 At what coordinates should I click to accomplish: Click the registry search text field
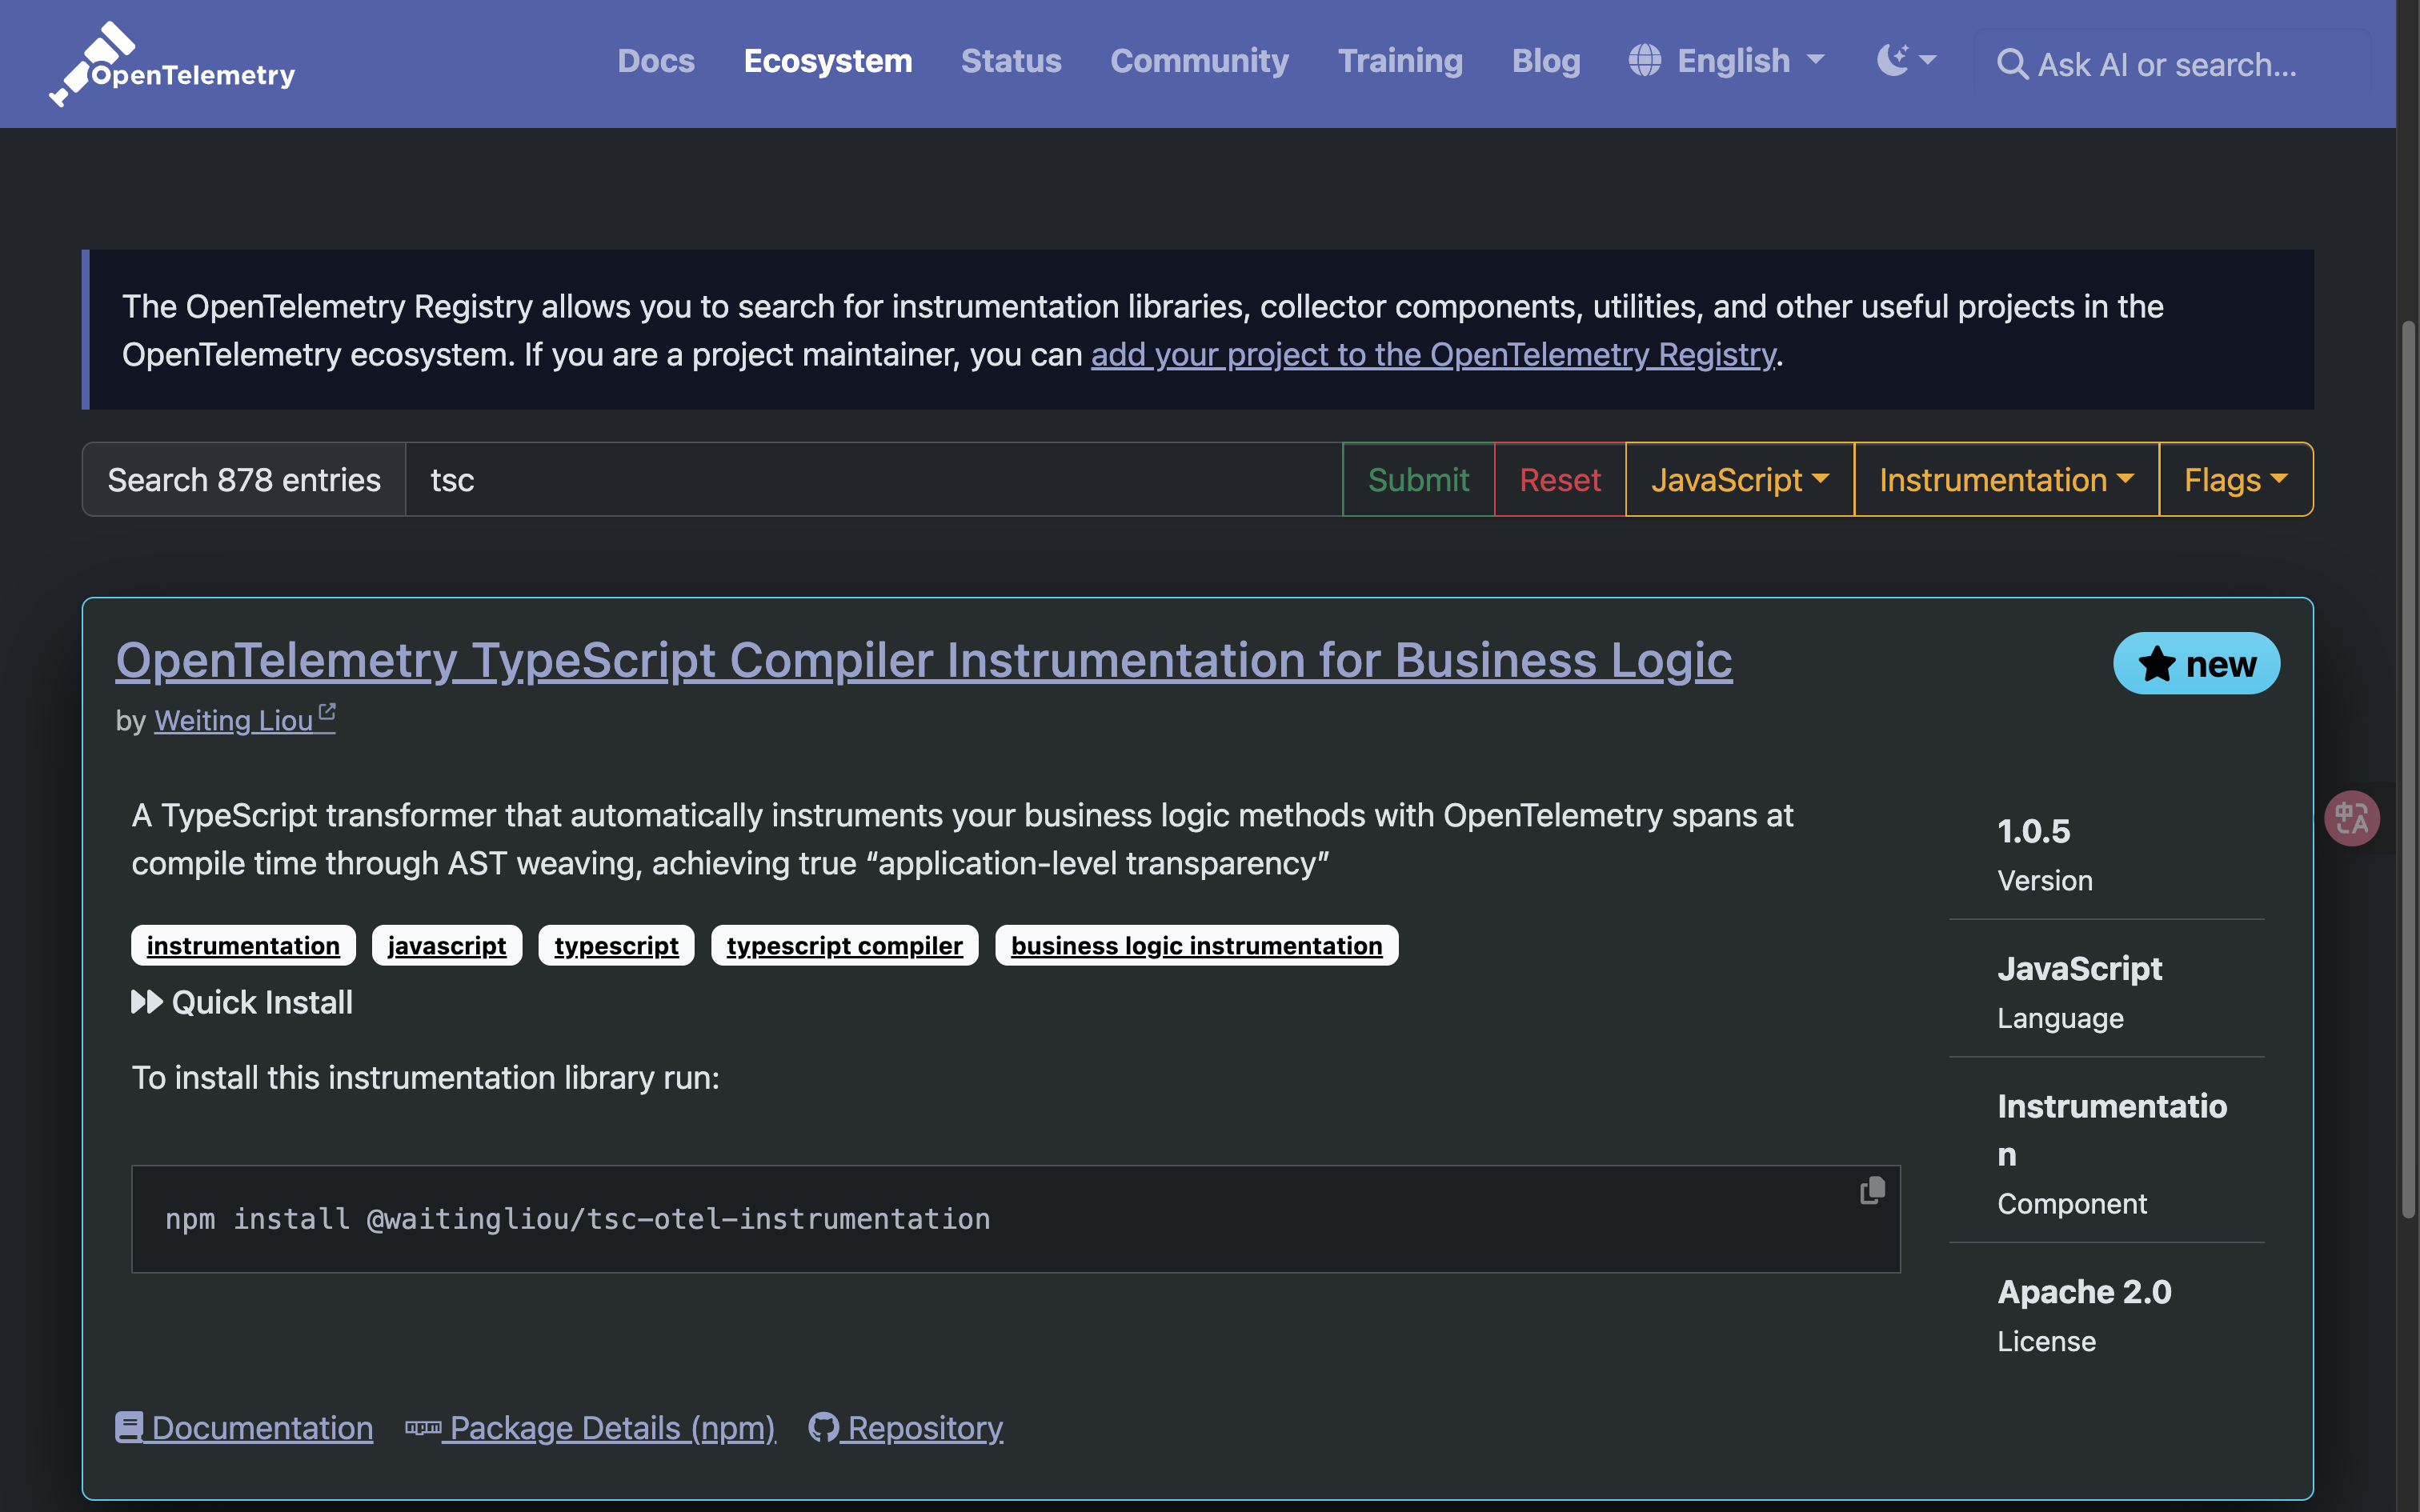(872, 480)
